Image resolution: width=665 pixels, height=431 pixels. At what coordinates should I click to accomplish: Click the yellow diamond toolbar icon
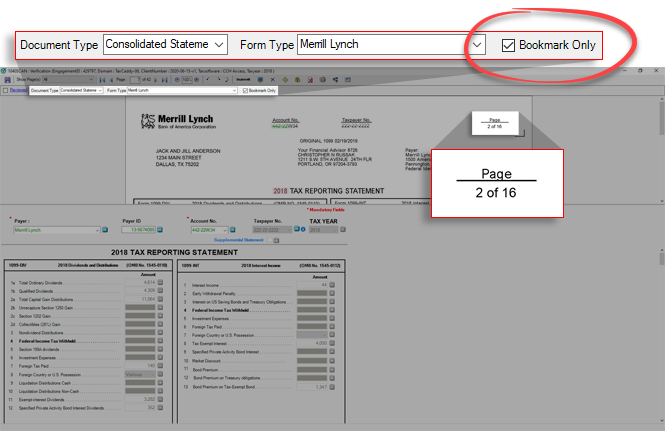pyautogui.click(x=285, y=80)
